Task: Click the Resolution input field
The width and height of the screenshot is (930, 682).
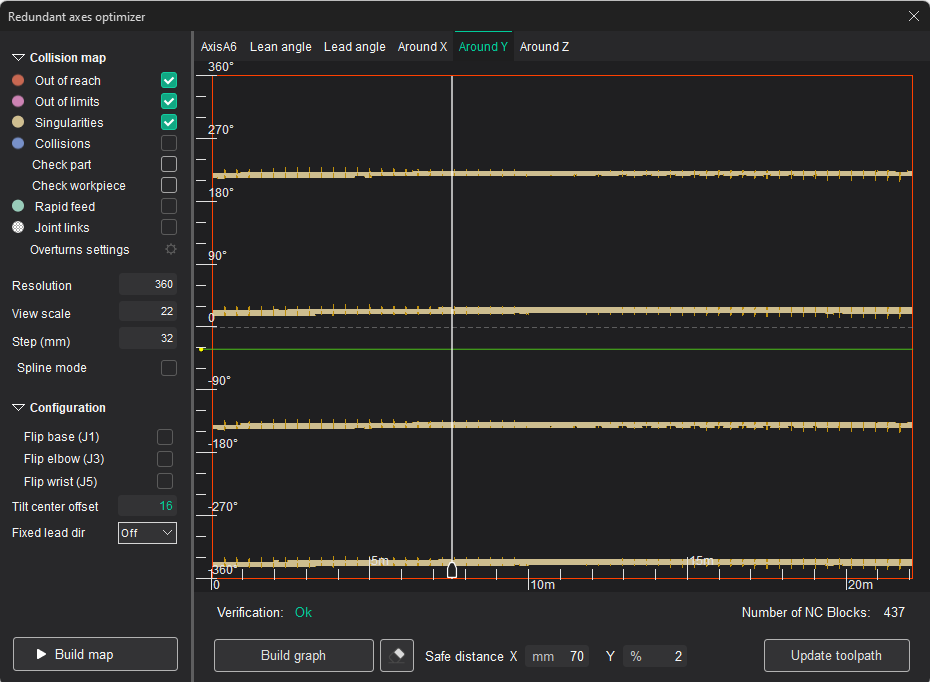Action: coord(148,285)
